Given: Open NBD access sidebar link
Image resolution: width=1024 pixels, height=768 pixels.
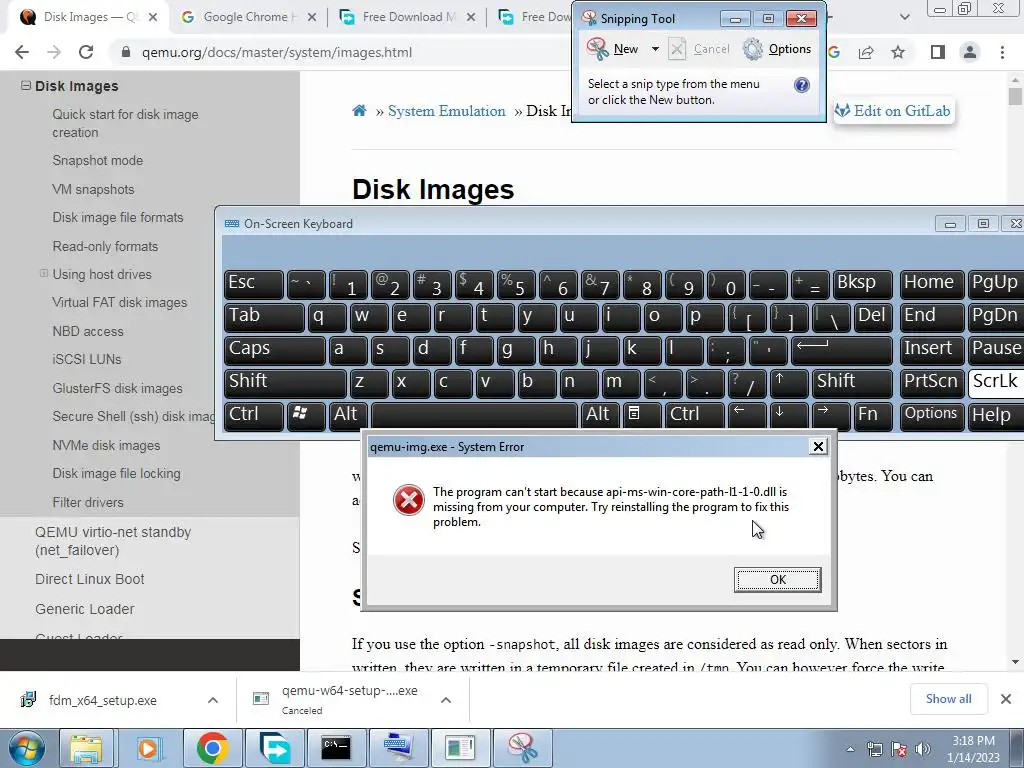Looking at the screenshot, I should [x=88, y=331].
